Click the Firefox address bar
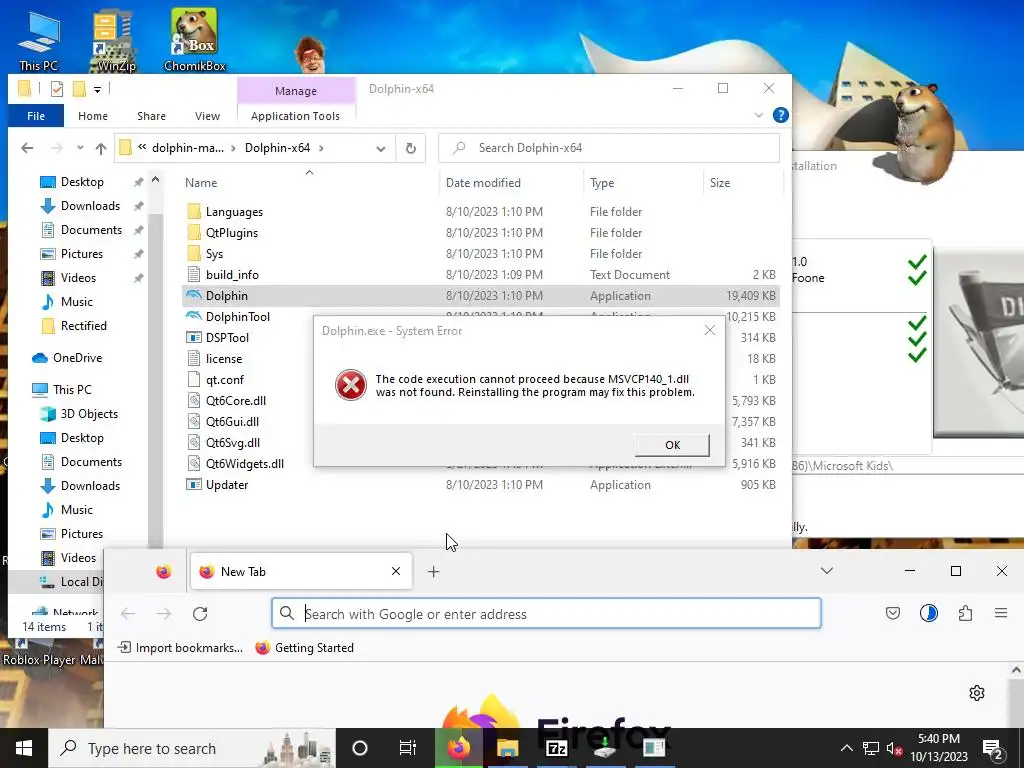Image resolution: width=1024 pixels, height=768 pixels. (x=546, y=614)
